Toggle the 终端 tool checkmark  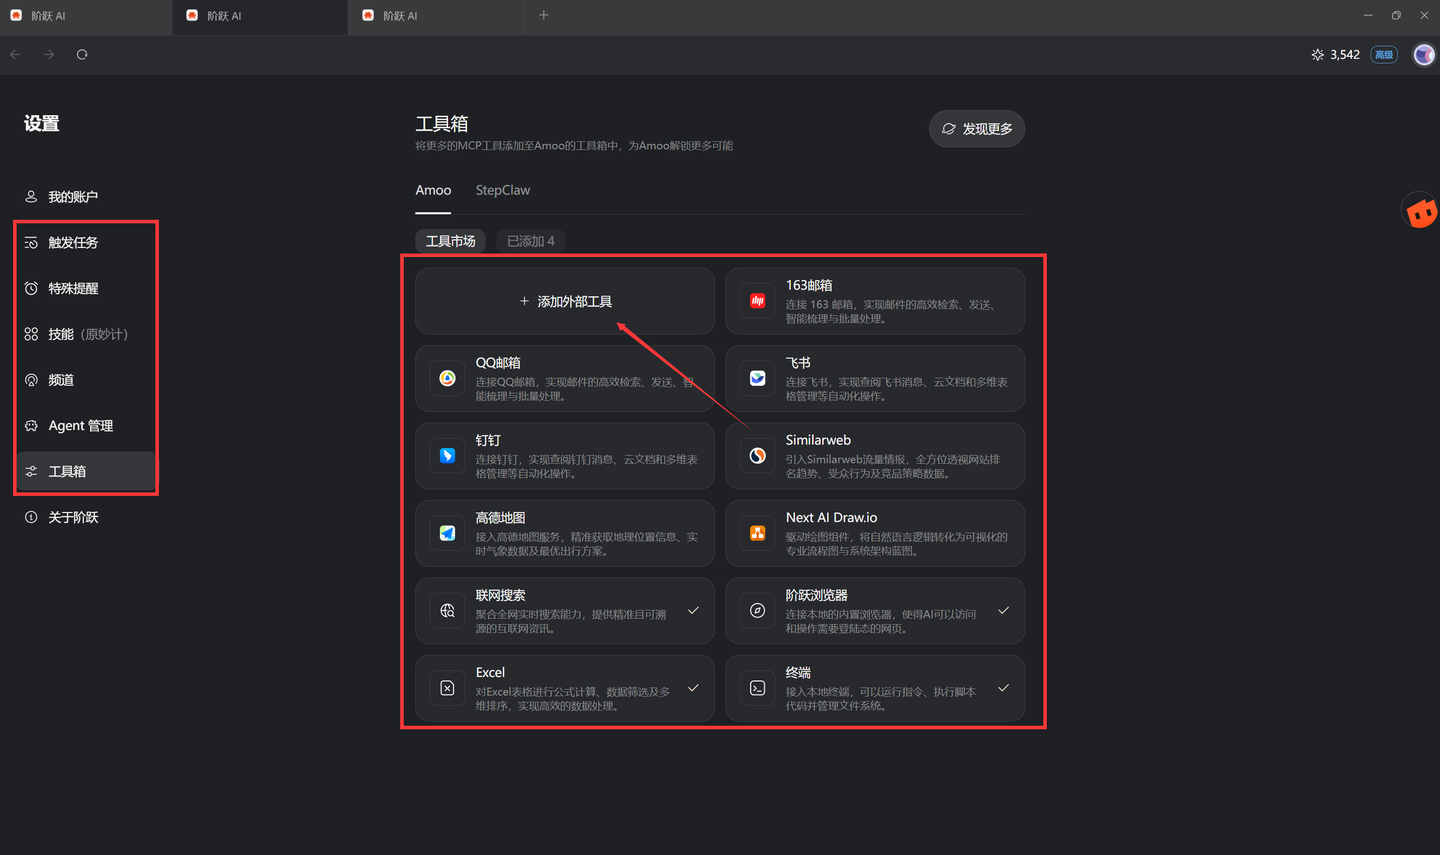[x=1003, y=688]
